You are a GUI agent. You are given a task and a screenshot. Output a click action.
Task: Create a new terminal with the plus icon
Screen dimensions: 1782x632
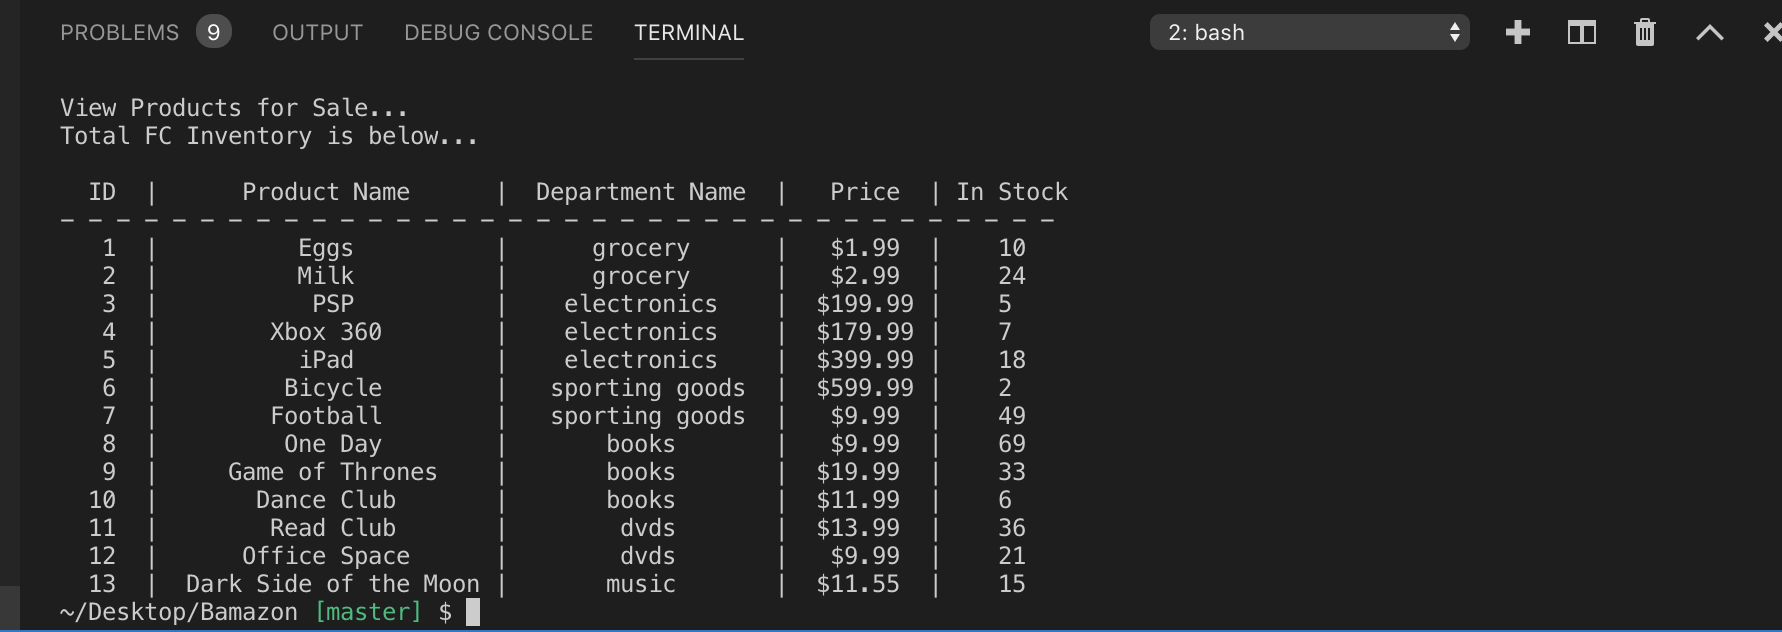coord(1518,33)
